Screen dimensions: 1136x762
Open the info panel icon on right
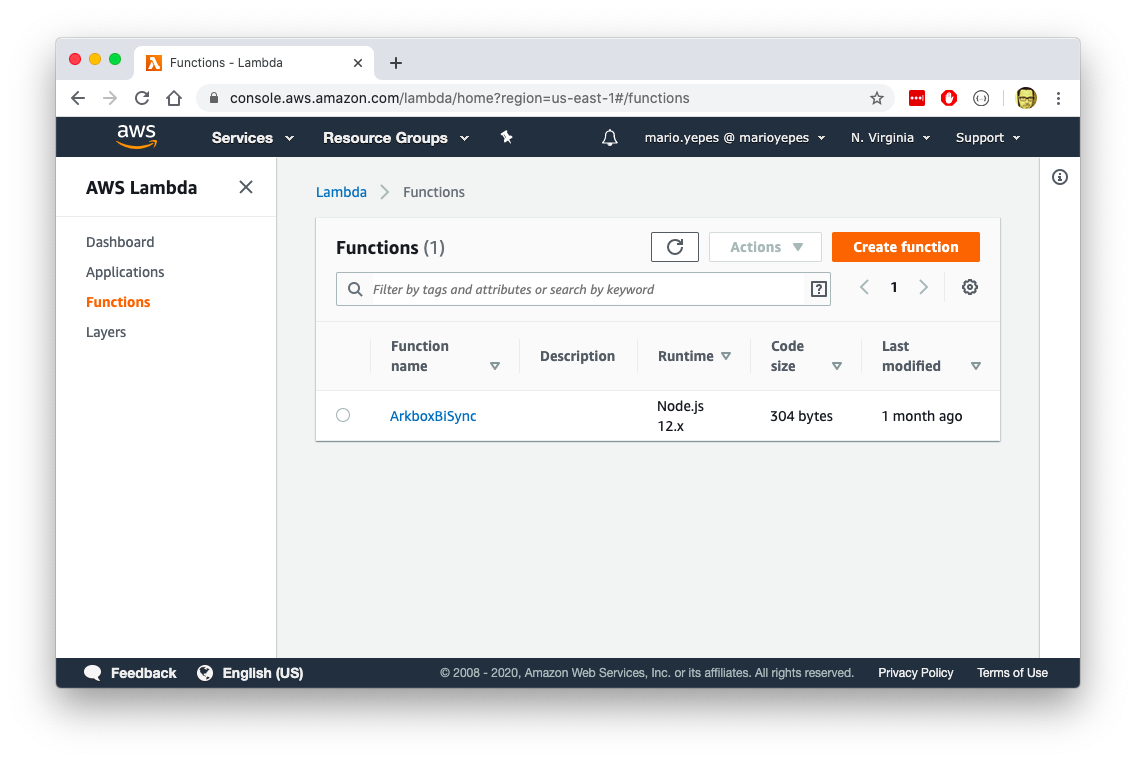point(1060,177)
